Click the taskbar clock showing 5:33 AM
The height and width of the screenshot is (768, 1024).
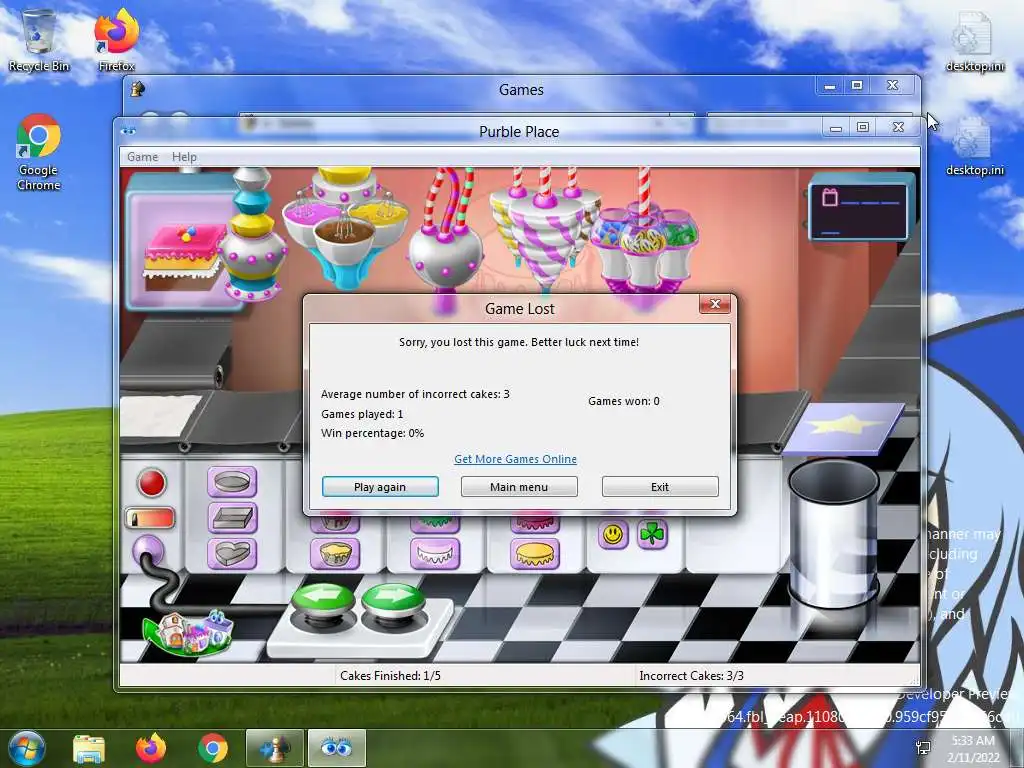pyautogui.click(x=973, y=749)
